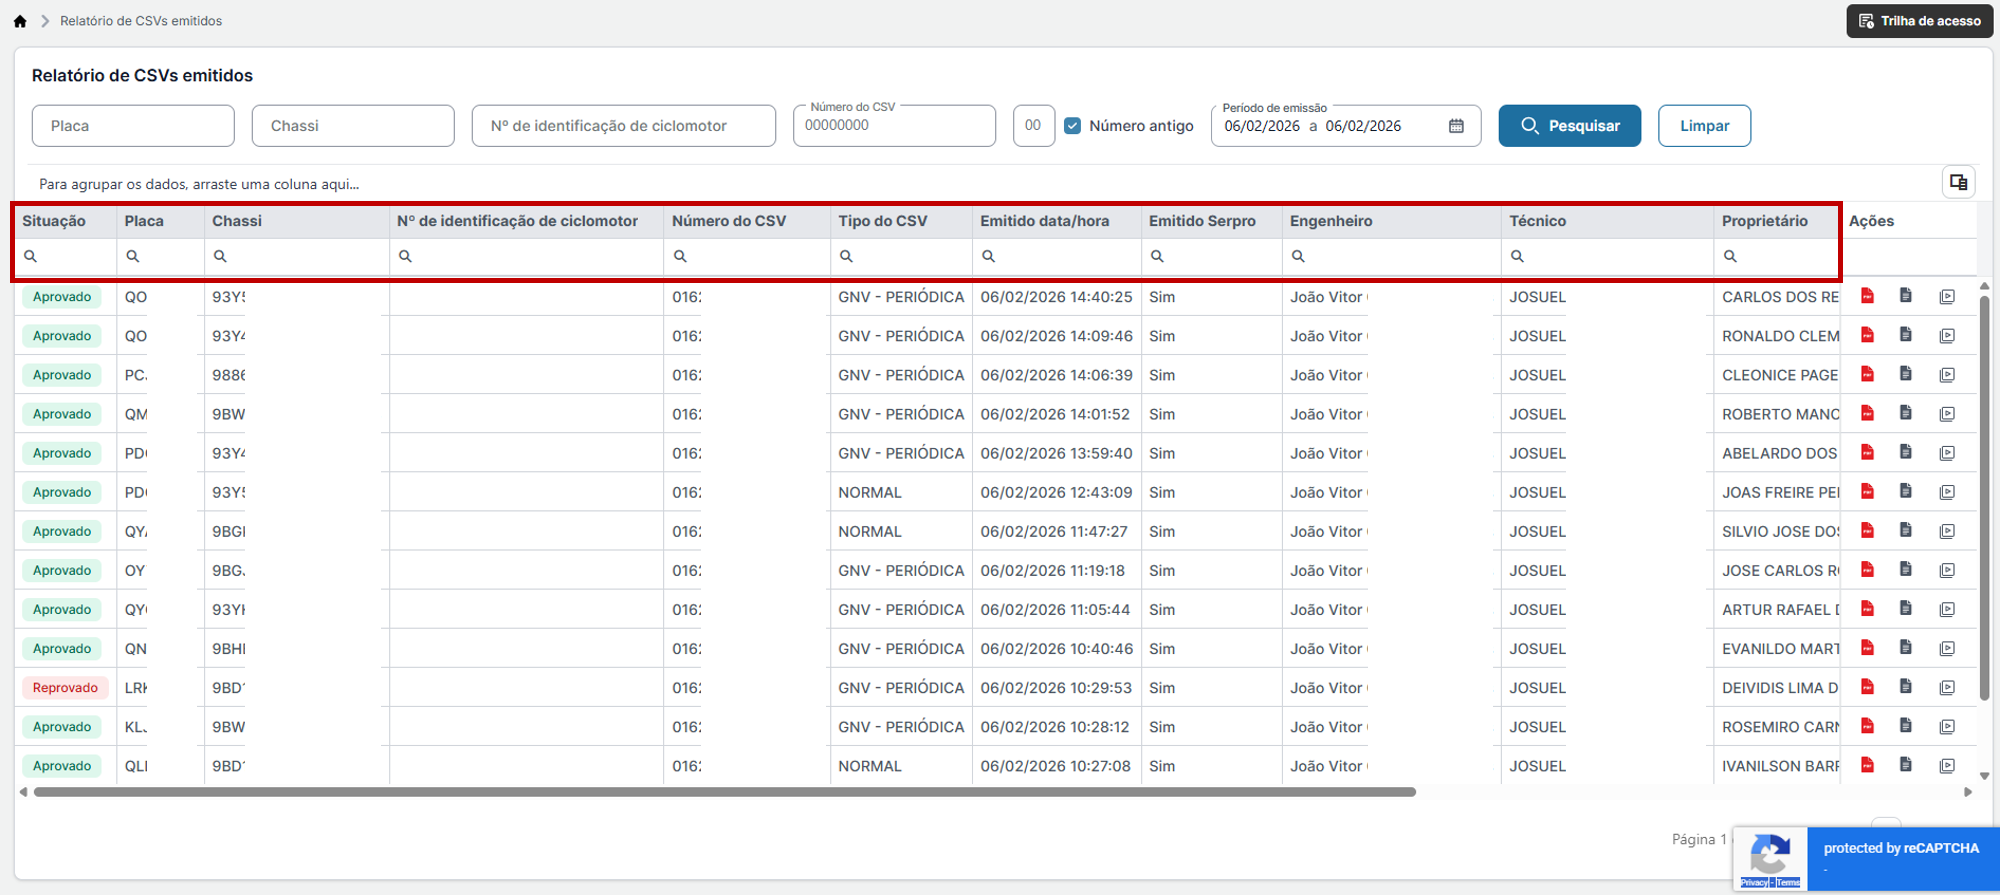Open the document icon in IVANILSON BARR row
The width and height of the screenshot is (2000, 895).
point(1906,765)
